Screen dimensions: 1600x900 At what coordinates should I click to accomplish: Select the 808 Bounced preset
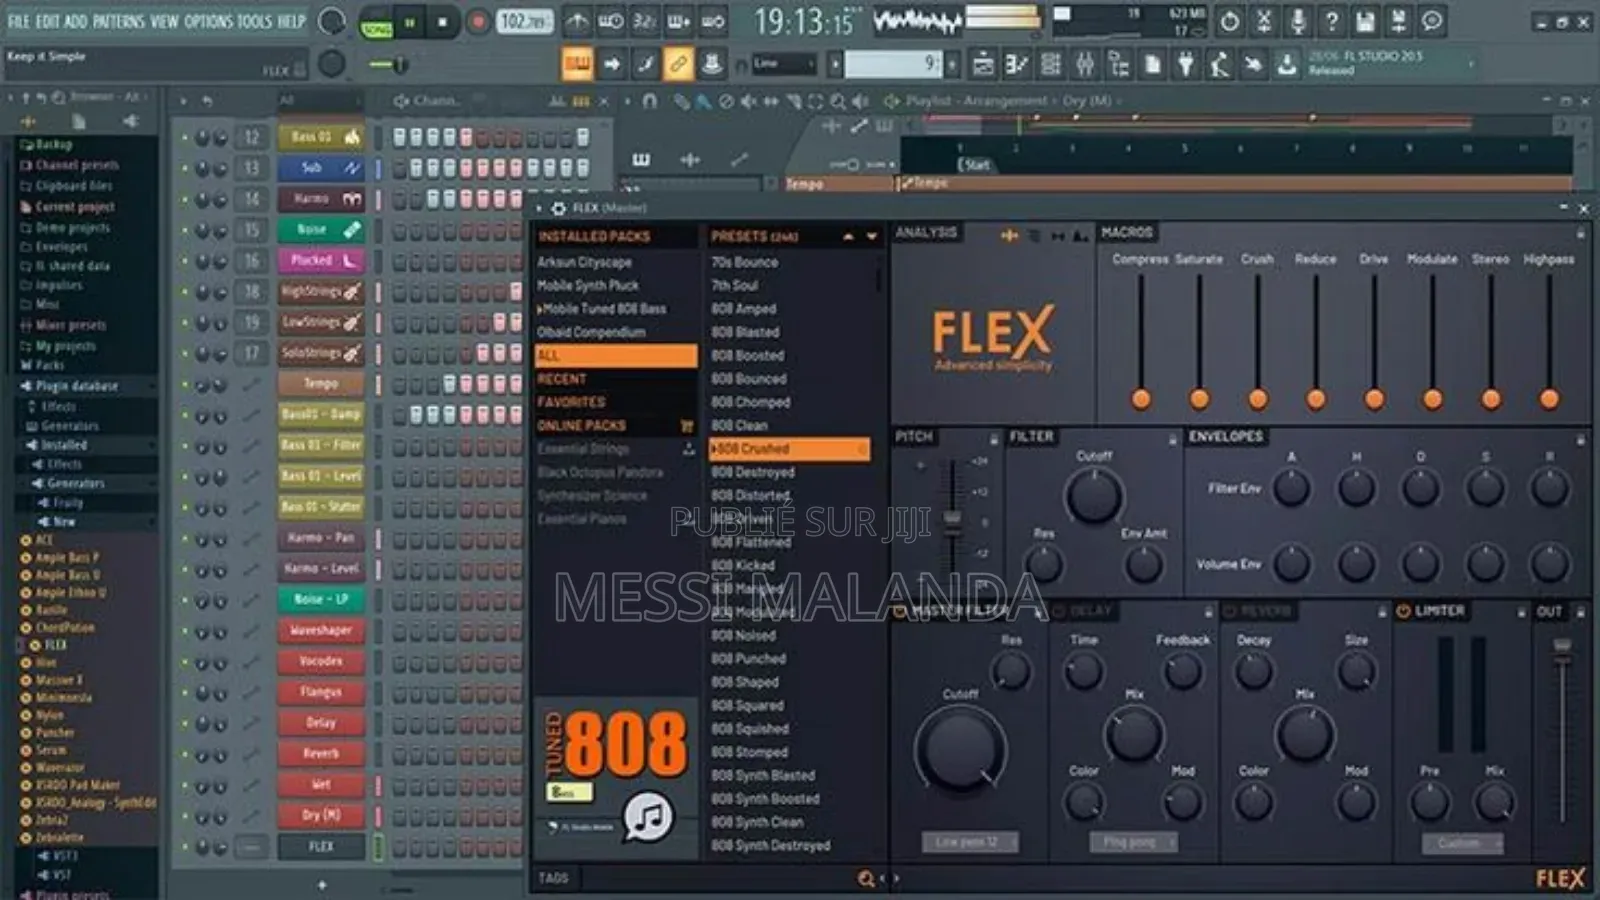[x=750, y=378]
